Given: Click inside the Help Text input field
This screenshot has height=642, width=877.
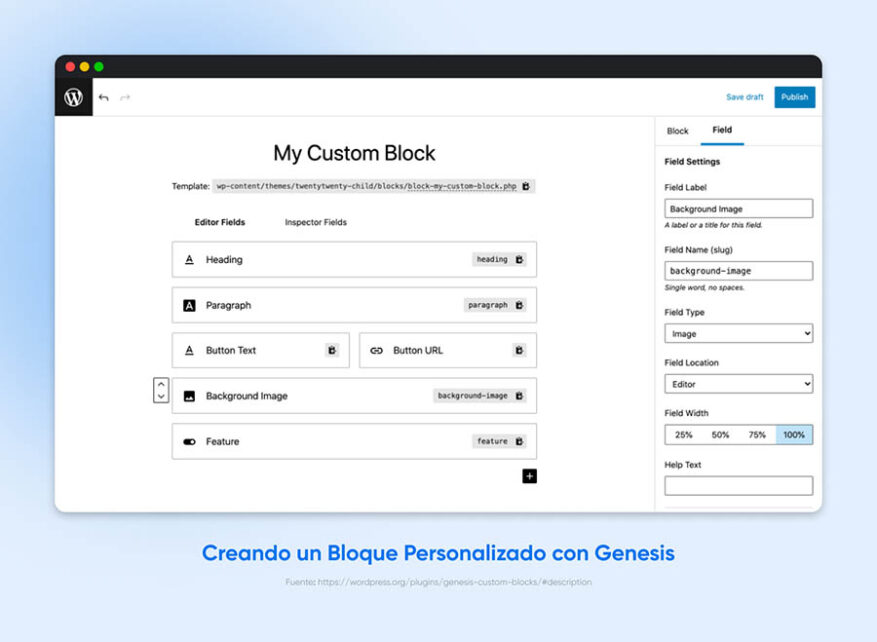Looking at the screenshot, I should coord(738,485).
